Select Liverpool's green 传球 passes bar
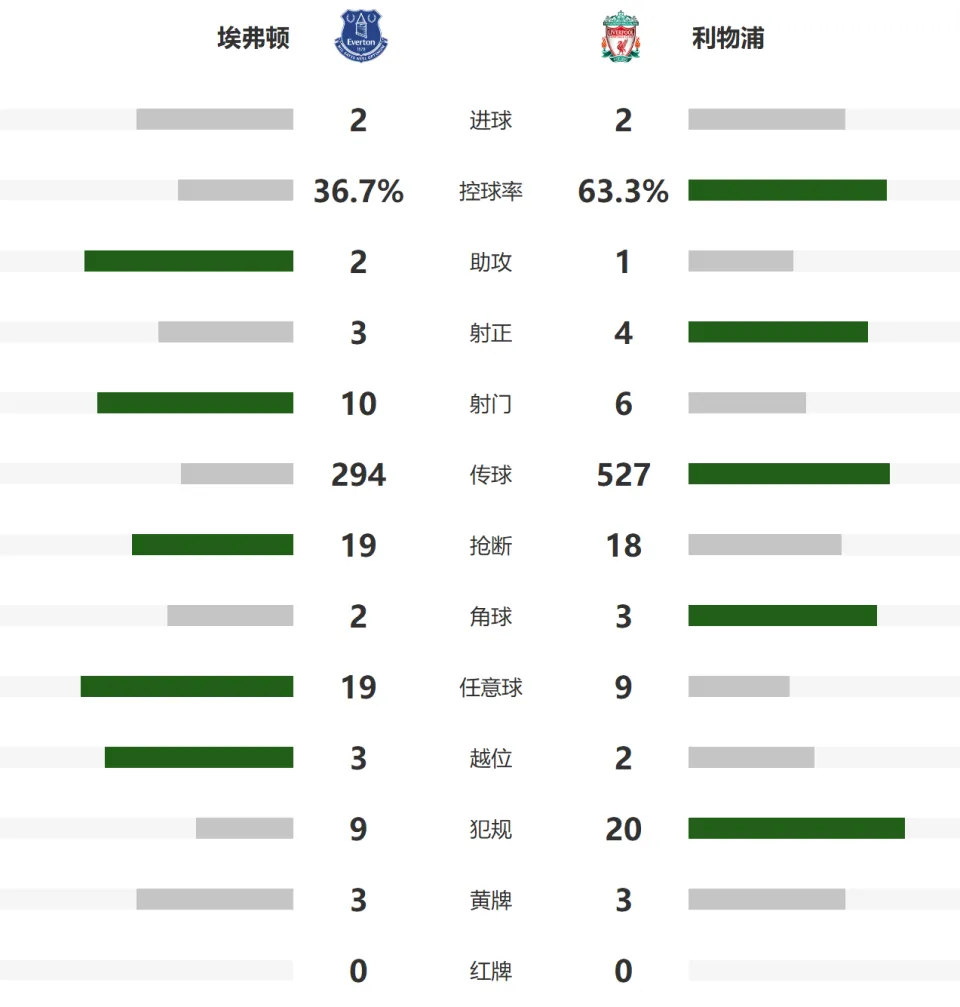The image size is (960, 1007). click(789, 473)
